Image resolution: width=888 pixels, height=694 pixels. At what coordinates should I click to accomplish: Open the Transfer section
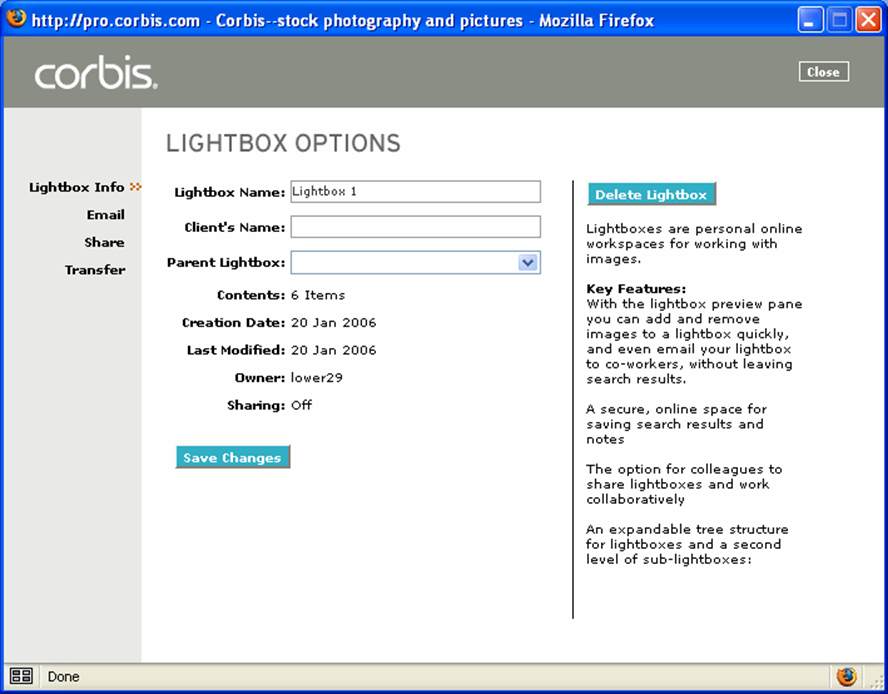coord(95,270)
